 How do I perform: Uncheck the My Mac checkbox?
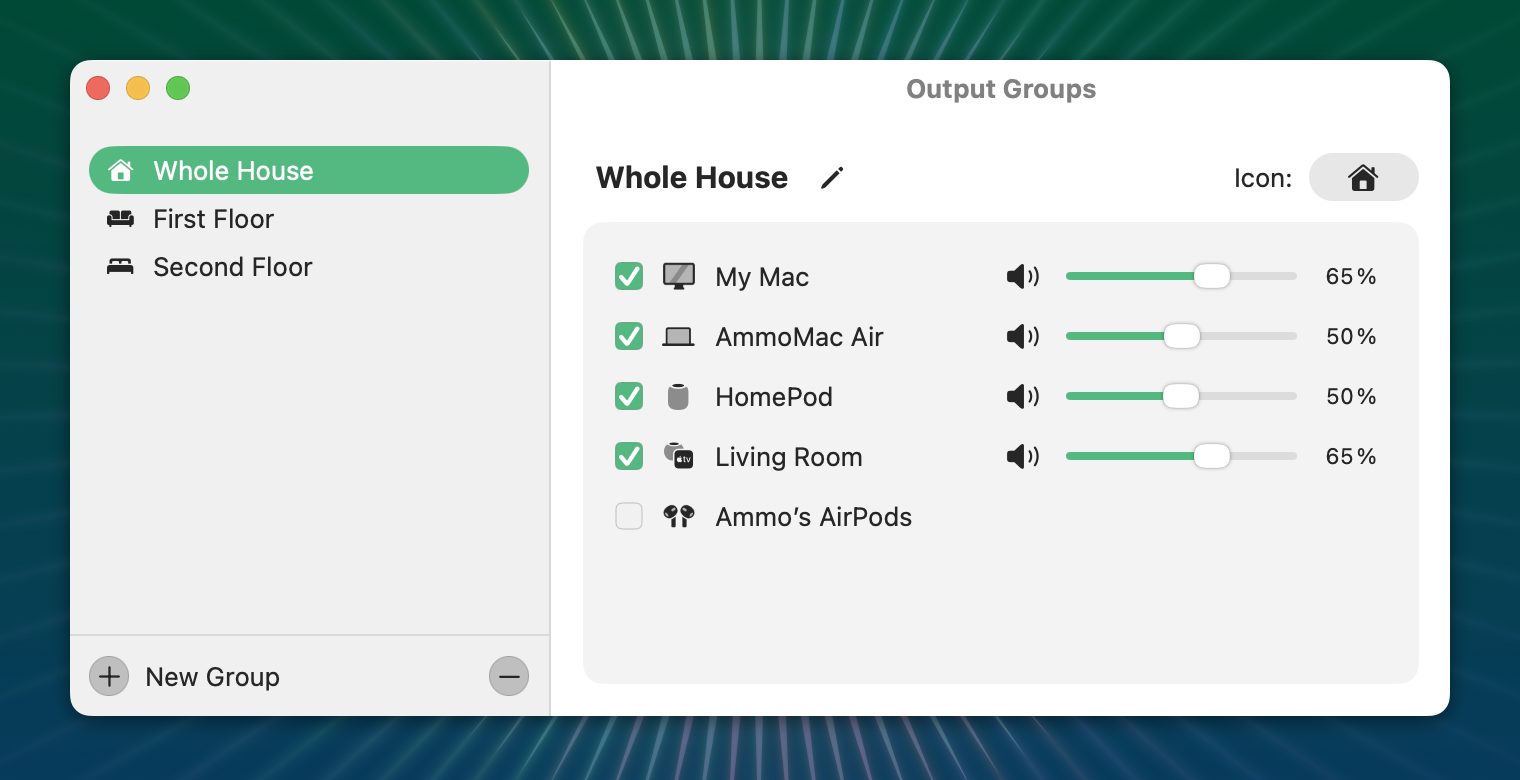click(x=629, y=276)
